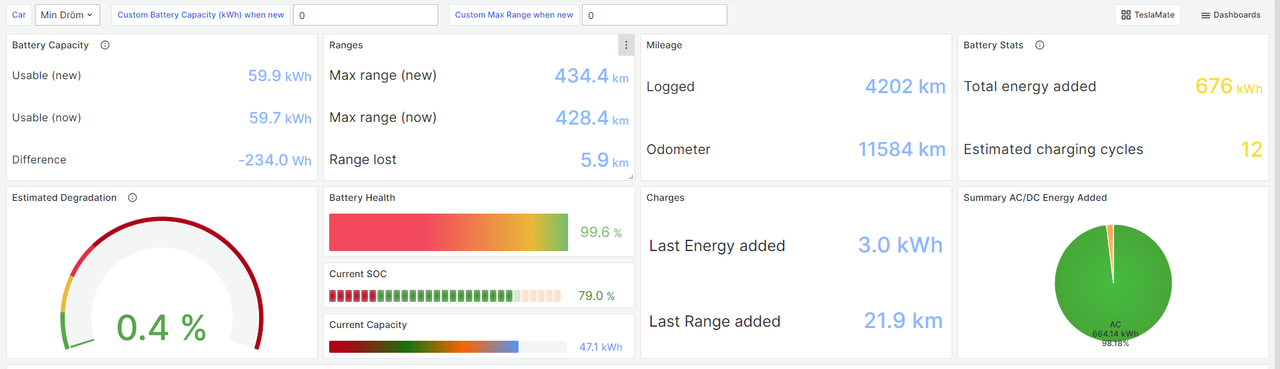This screenshot has height=369, width=1280.
Task: Click the Difference -234.0 Wh value
Action: [275, 160]
